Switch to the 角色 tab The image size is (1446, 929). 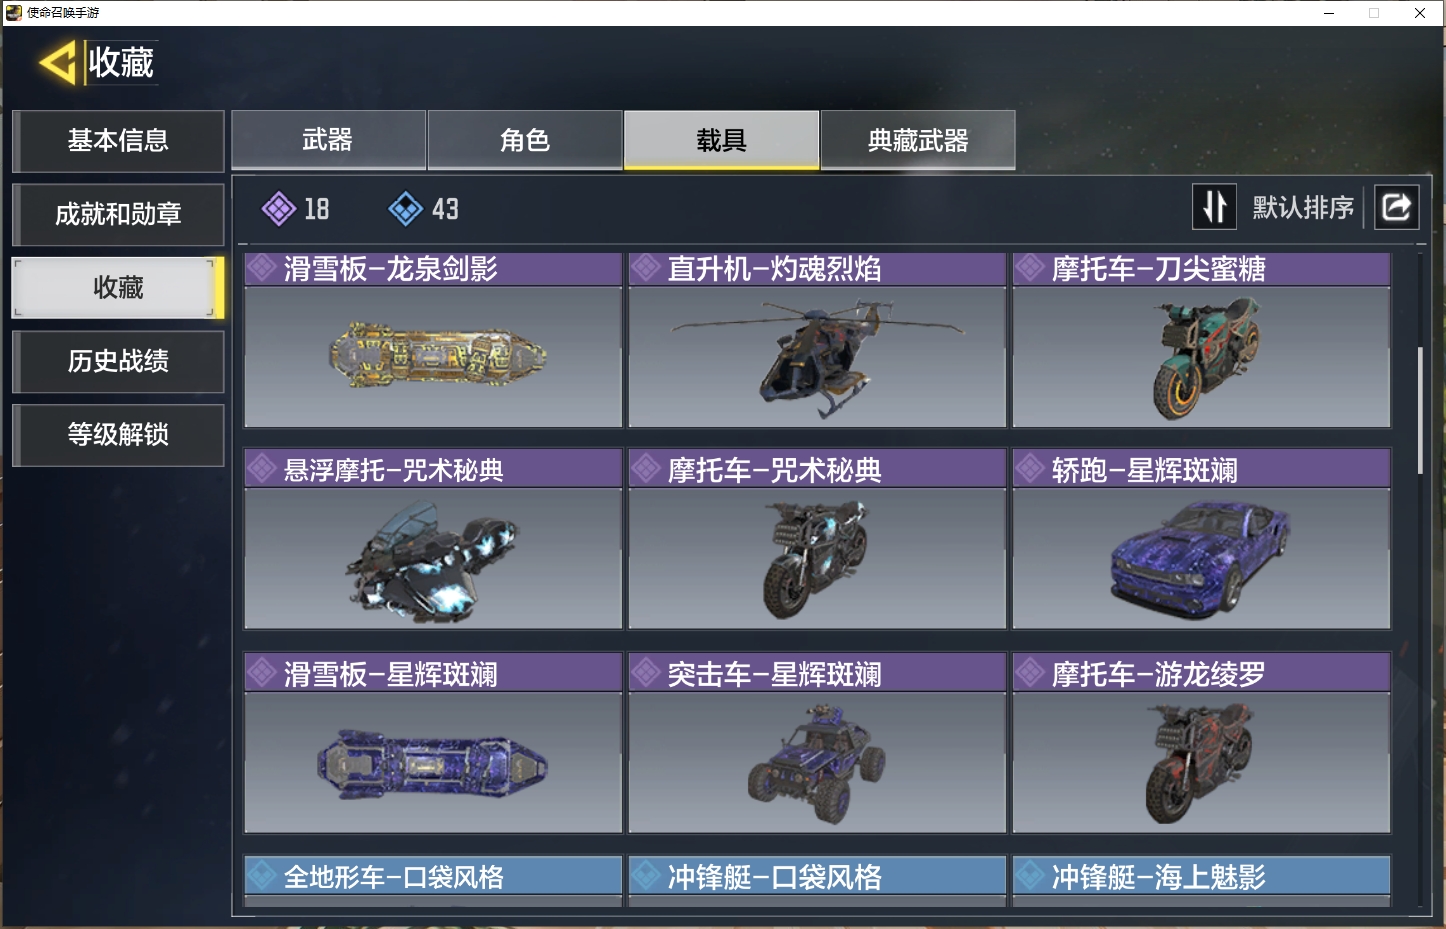(525, 140)
